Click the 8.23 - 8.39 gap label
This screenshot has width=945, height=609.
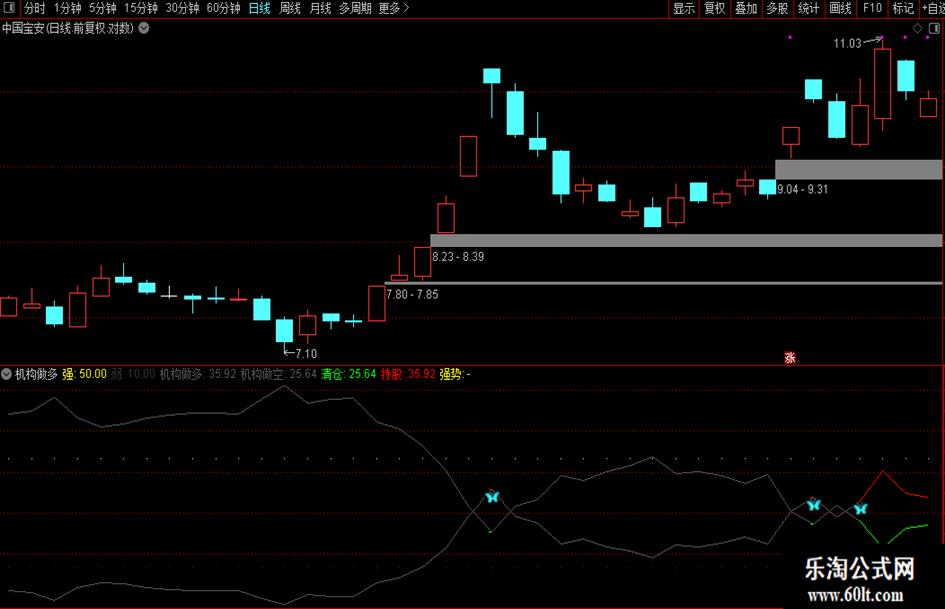[458, 257]
